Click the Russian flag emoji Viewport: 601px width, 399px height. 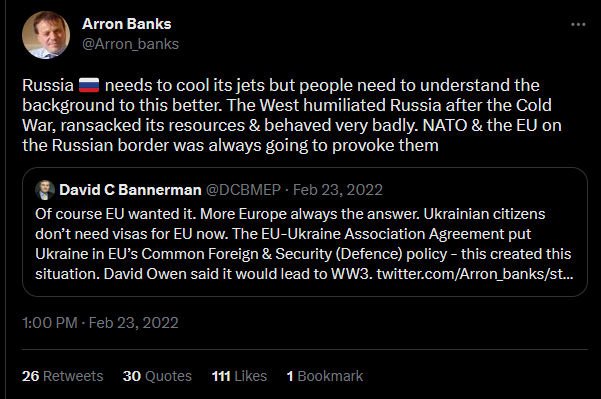point(89,85)
